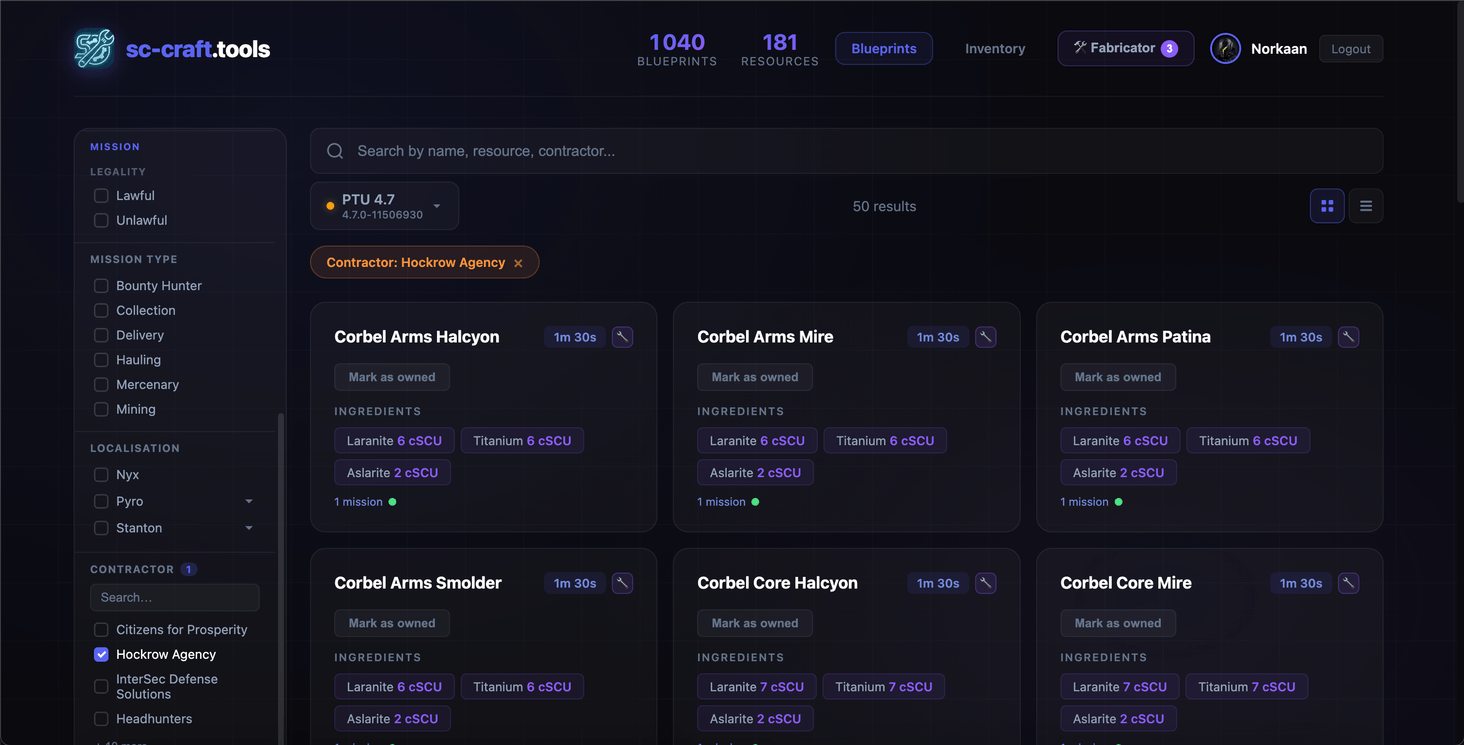Uncheck the Hockrow Agency contractor
This screenshot has width=1464, height=745.
click(x=101, y=655)
